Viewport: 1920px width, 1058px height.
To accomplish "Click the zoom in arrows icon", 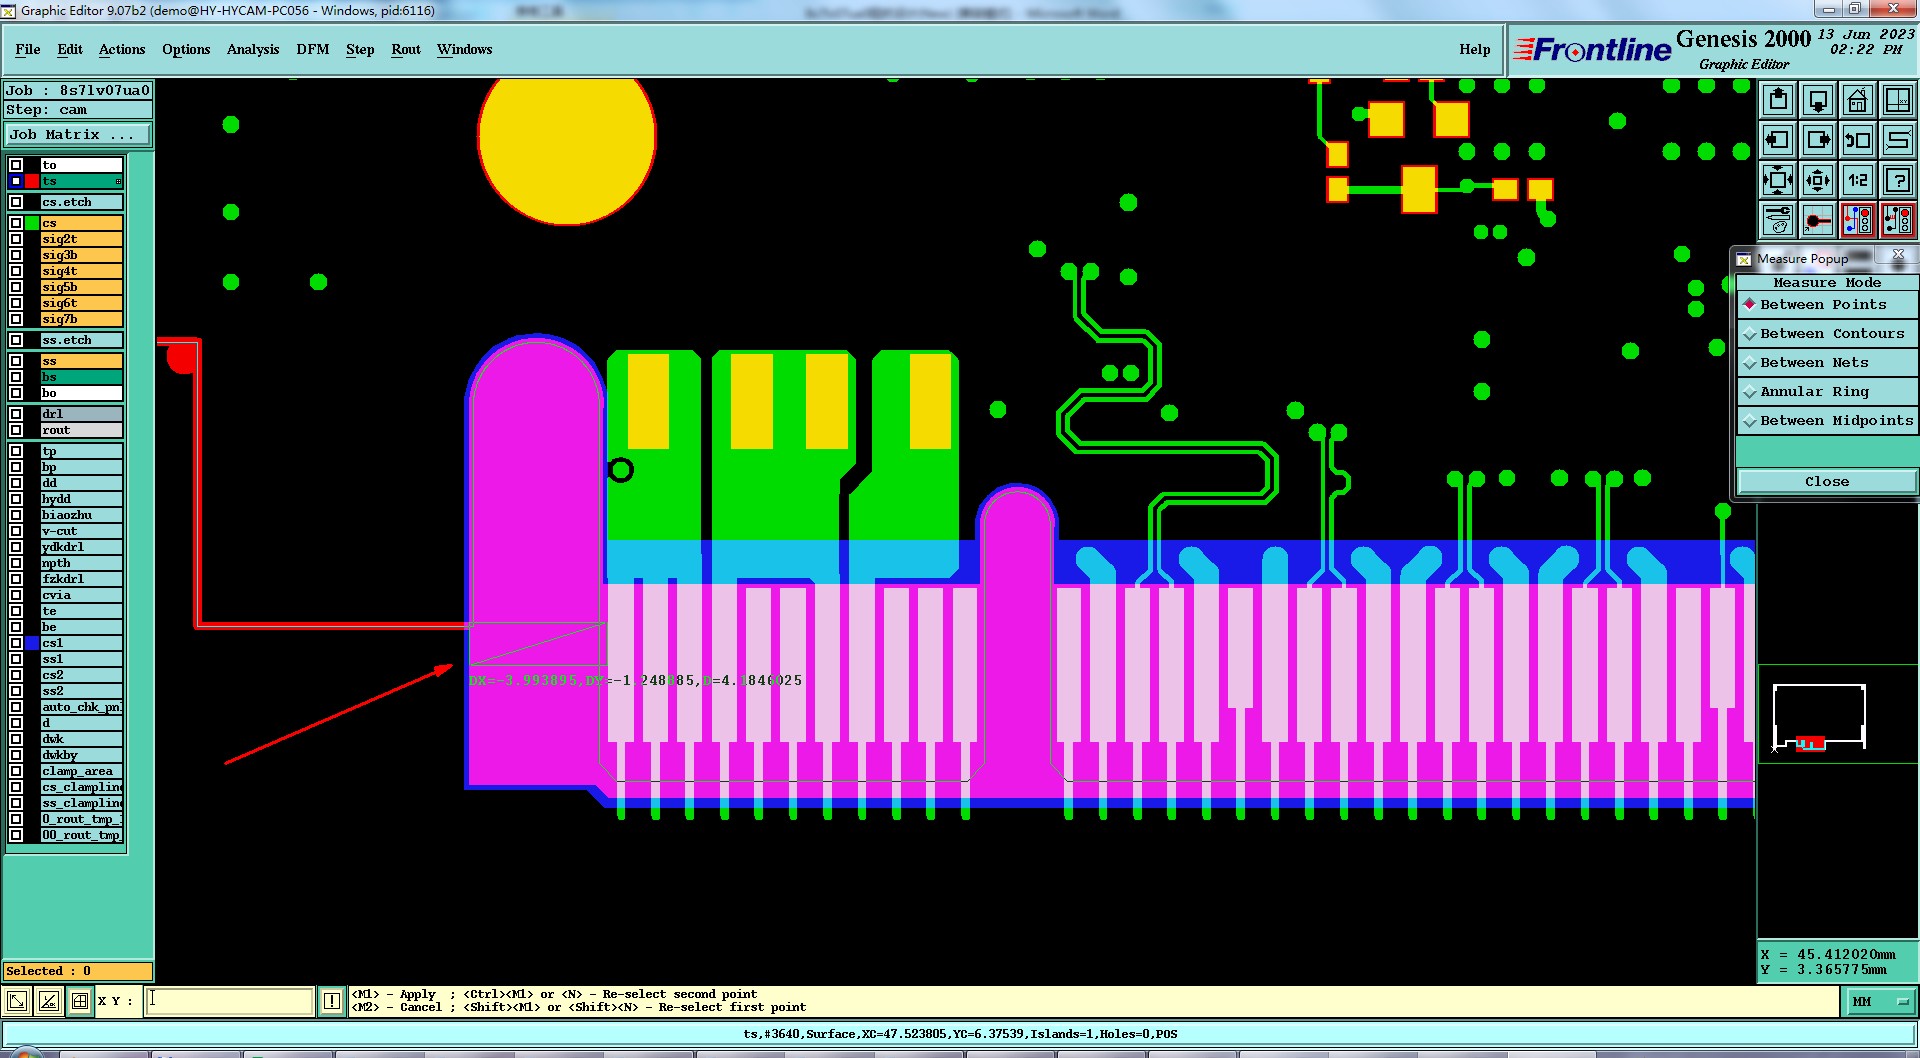I will pos(1778,180).
